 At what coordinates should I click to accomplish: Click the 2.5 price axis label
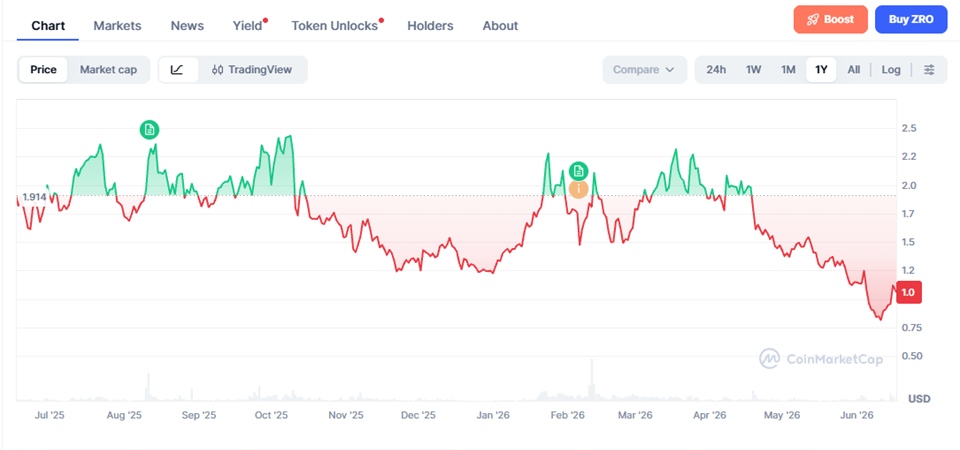tap(909, 129)
